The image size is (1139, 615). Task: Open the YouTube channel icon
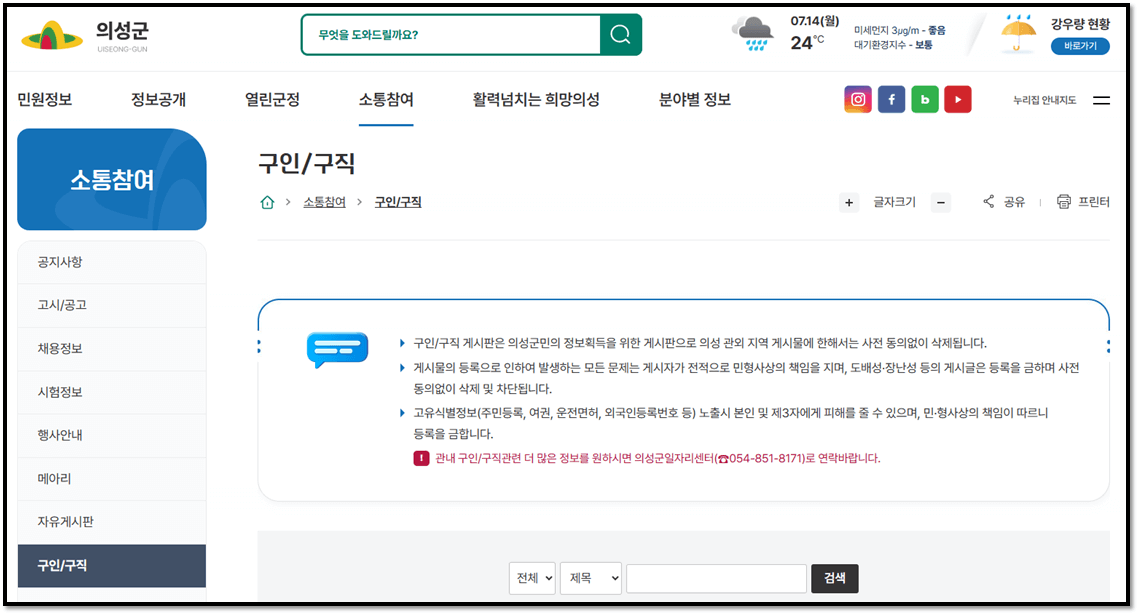(x=957, y=99)
